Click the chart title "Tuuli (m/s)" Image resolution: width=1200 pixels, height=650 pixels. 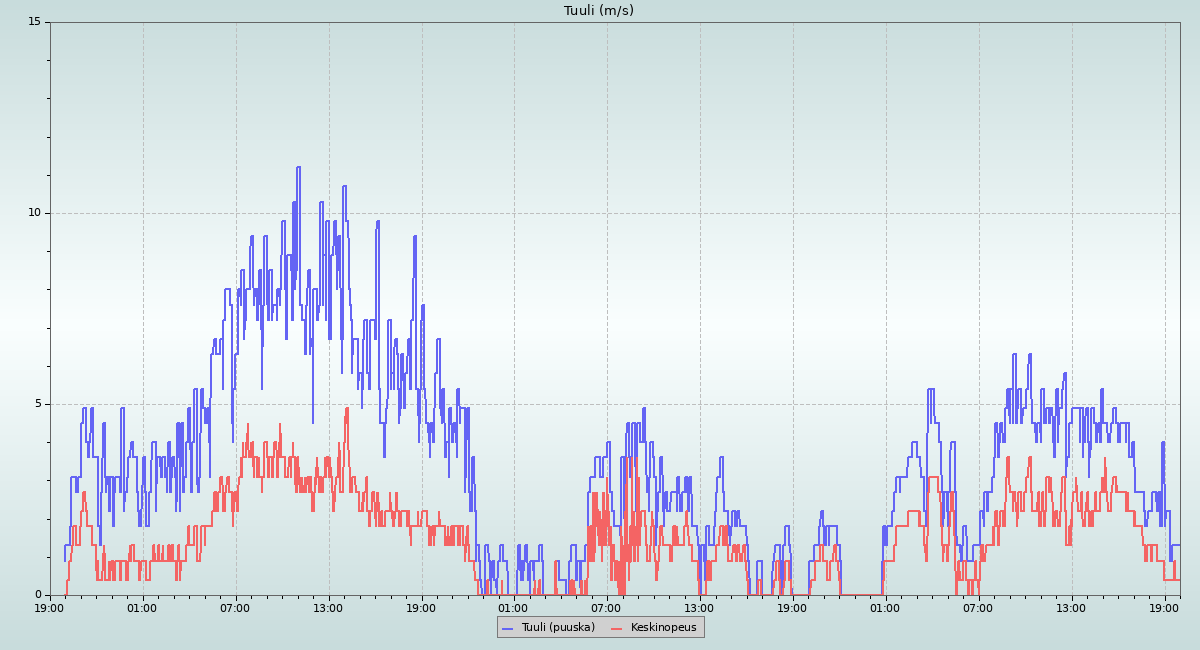coord(598,11)
